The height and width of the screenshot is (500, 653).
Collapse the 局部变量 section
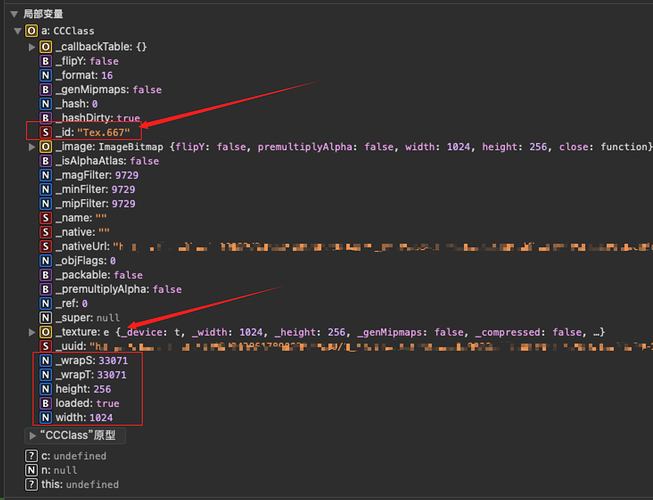click(x=14, y=14)
